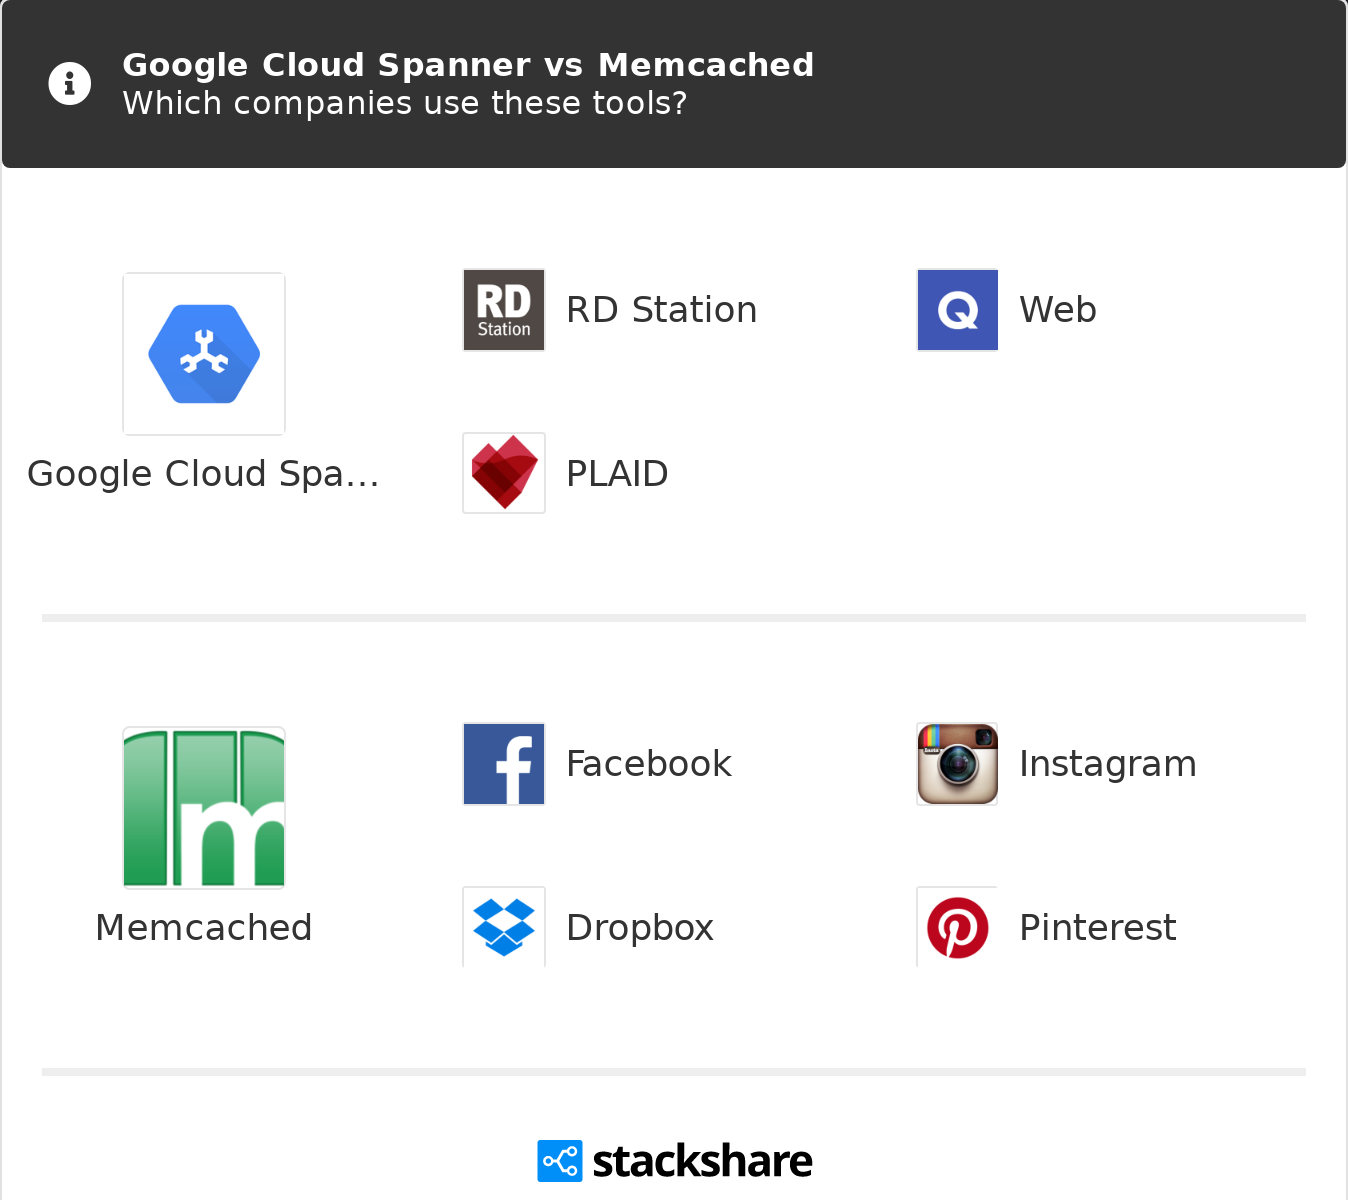Open the Instagram company name link

pyautogui.click(x=1107, y=764)
